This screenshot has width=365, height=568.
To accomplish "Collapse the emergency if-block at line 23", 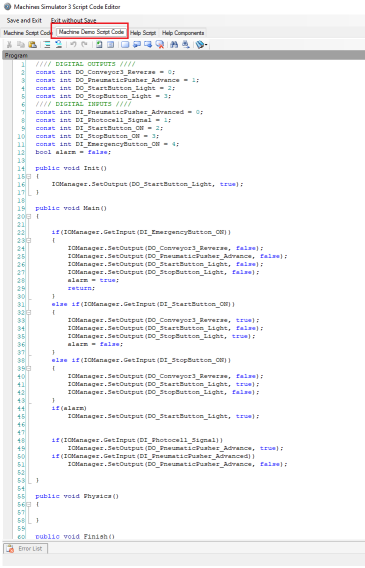I will pyautogui.click(x=29, y=240).
